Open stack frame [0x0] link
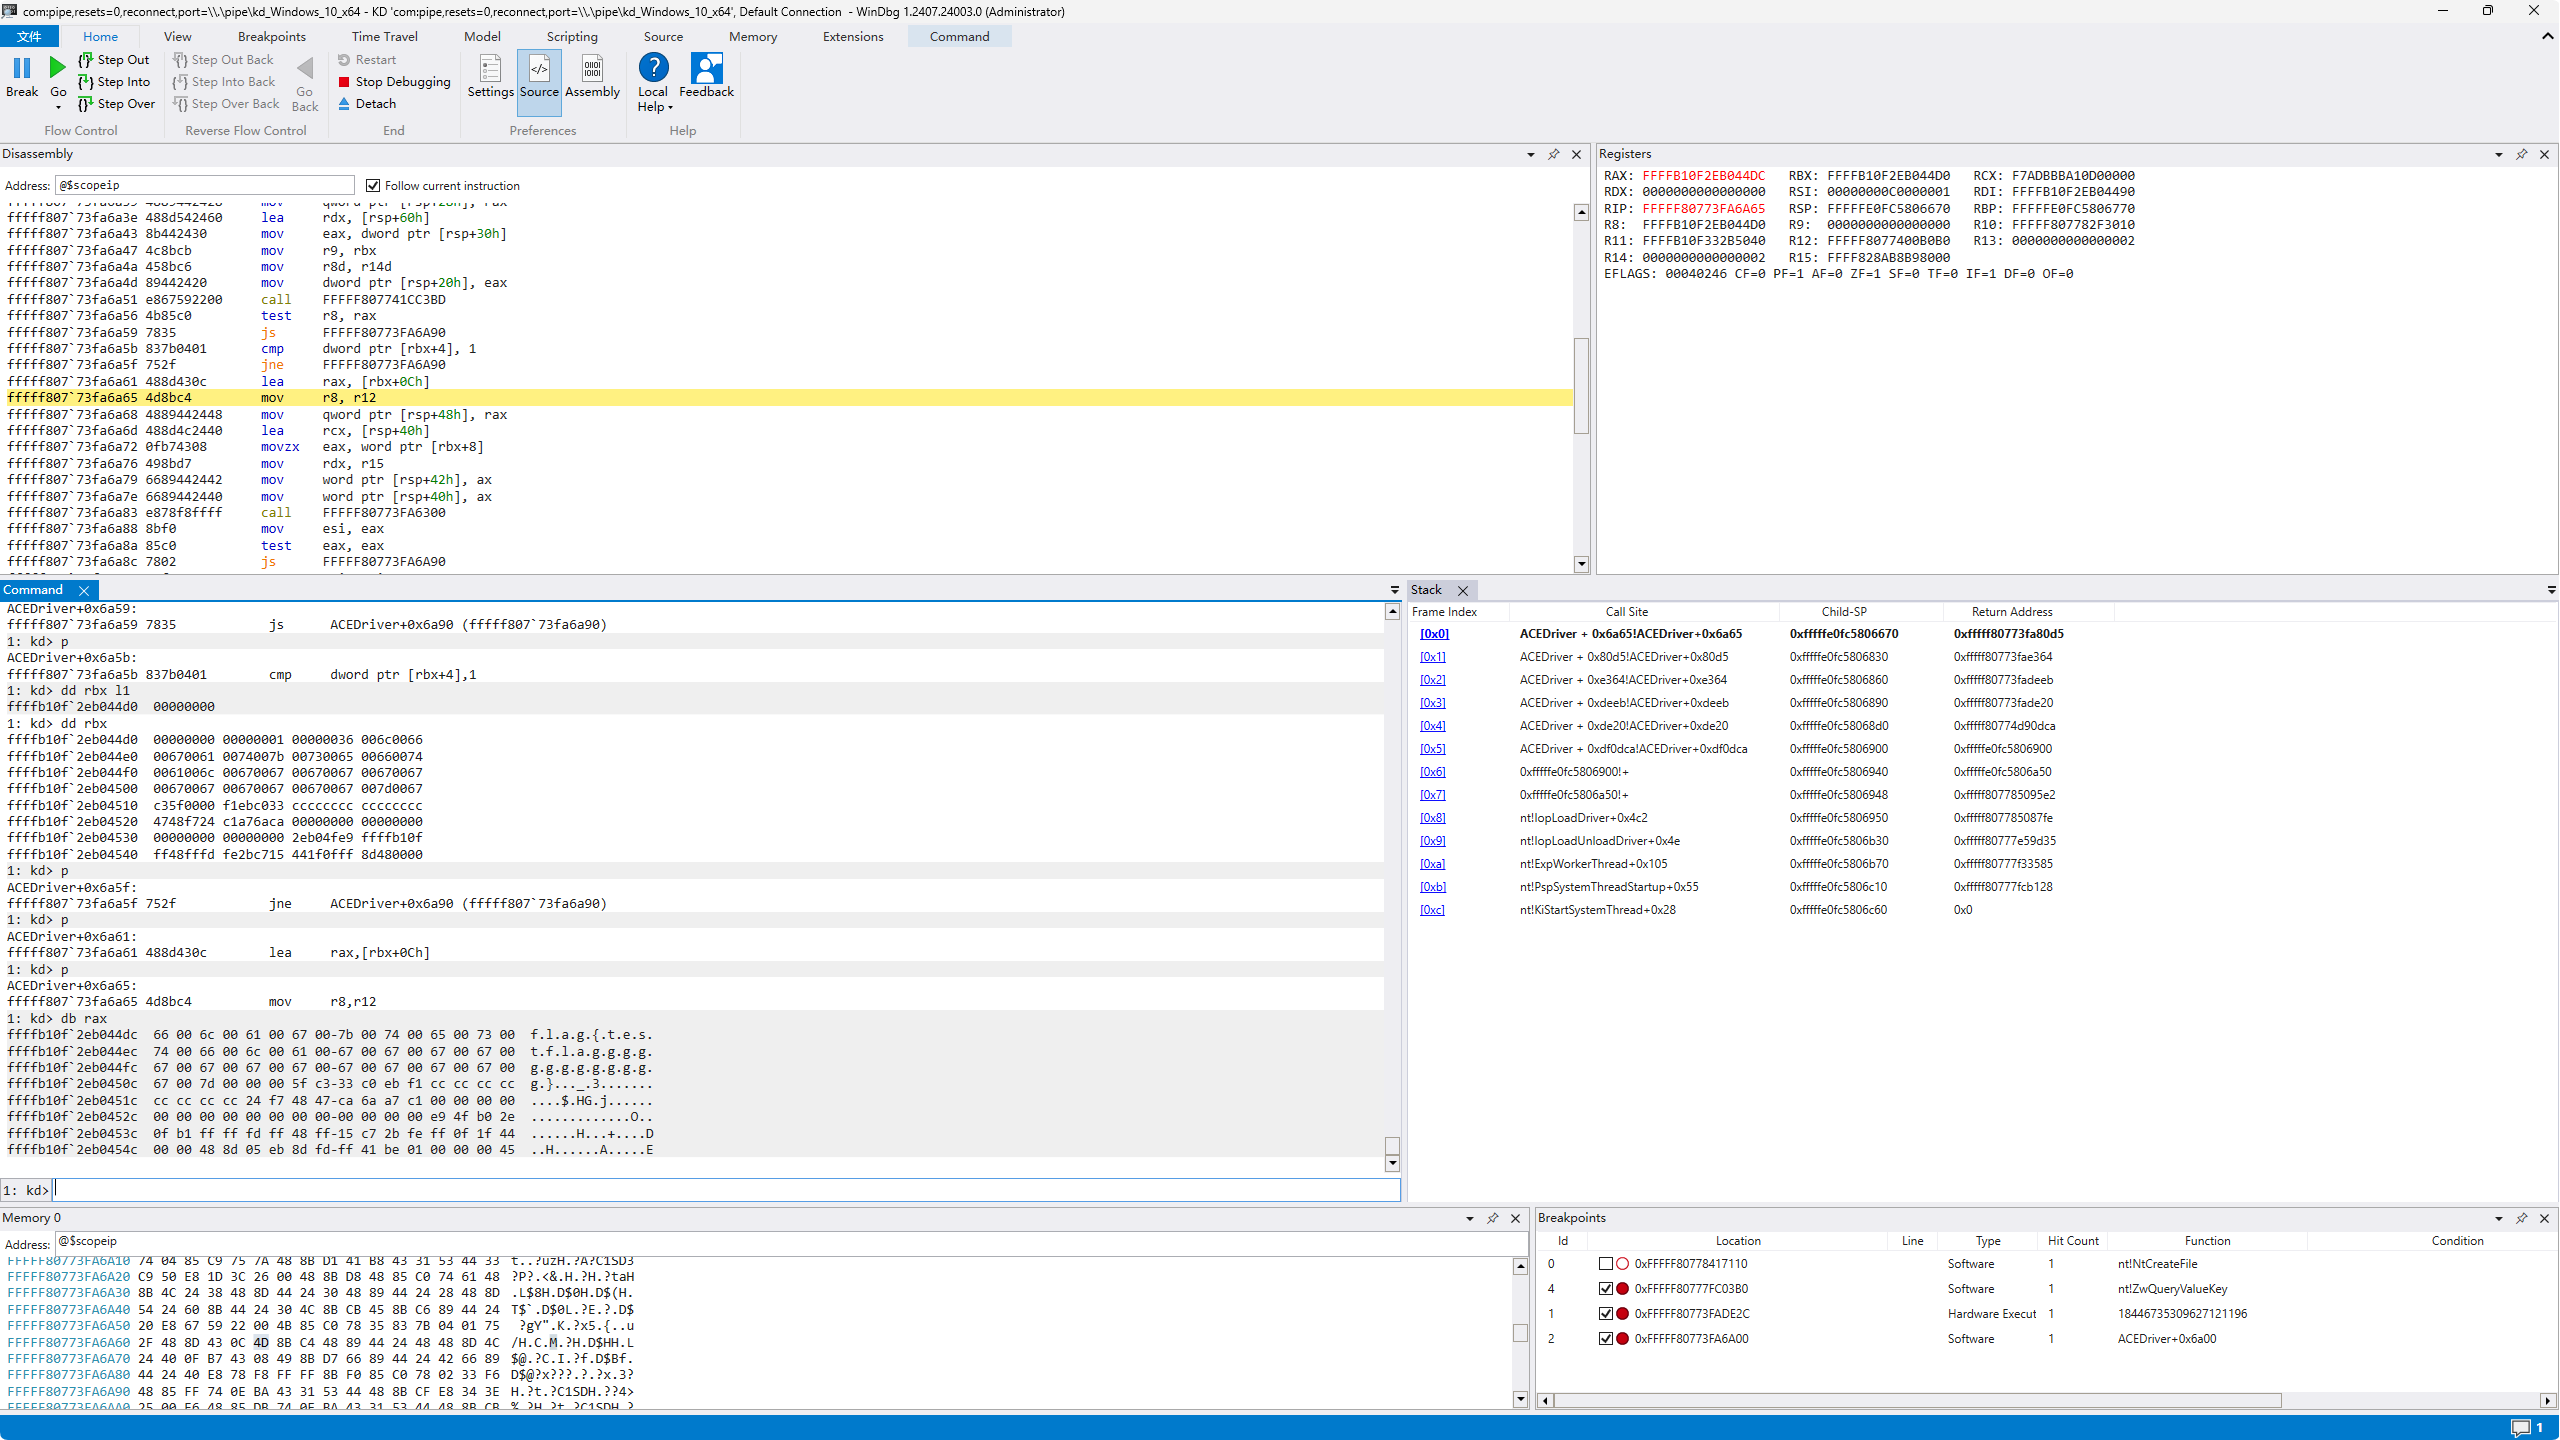 tap(1433, 634)
